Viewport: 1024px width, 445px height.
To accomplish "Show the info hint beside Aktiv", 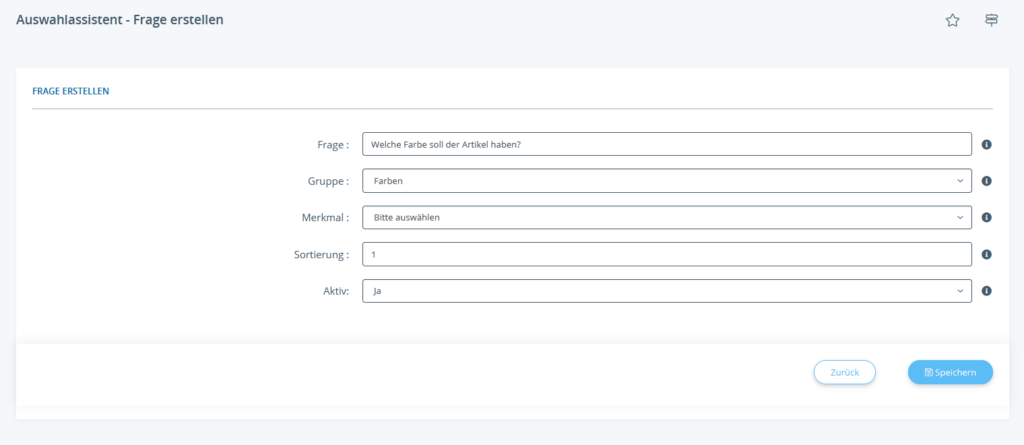I will click(986, 291).
